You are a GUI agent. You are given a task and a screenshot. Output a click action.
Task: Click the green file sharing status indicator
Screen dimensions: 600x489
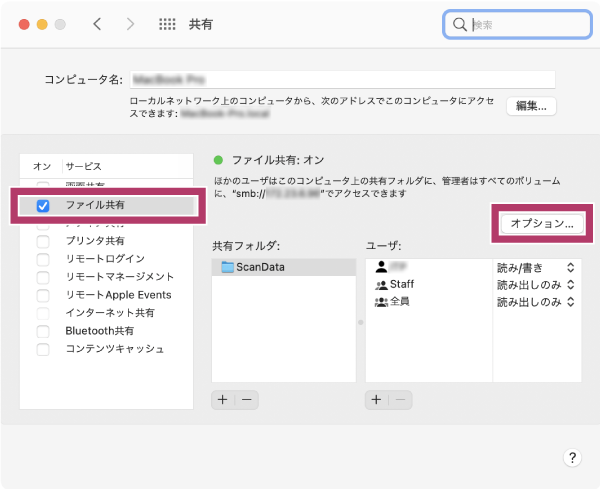[218, 160]
